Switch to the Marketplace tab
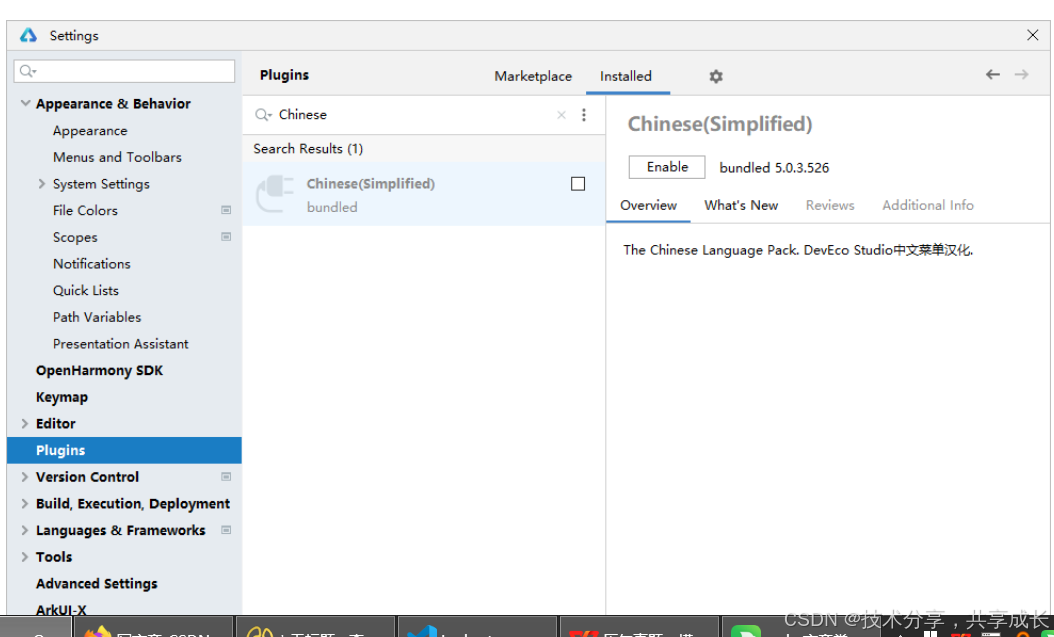Image resolution: width=1054 pixels, height=637 pixels. pyautogui.click(x=533, y=76)
